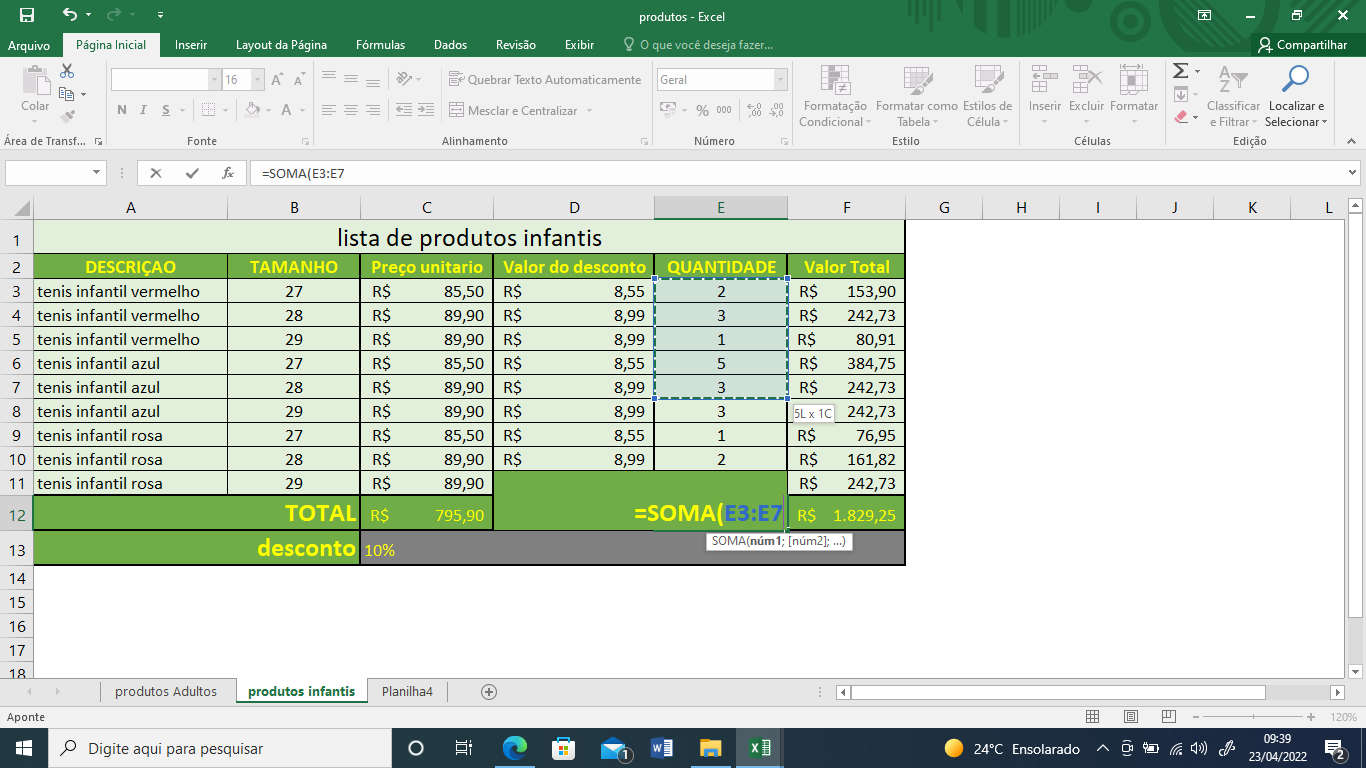The height and width of the screenshot is (768, 1366).
Task: Add a new sheet with the plus icon
Action: click(489, 691)
